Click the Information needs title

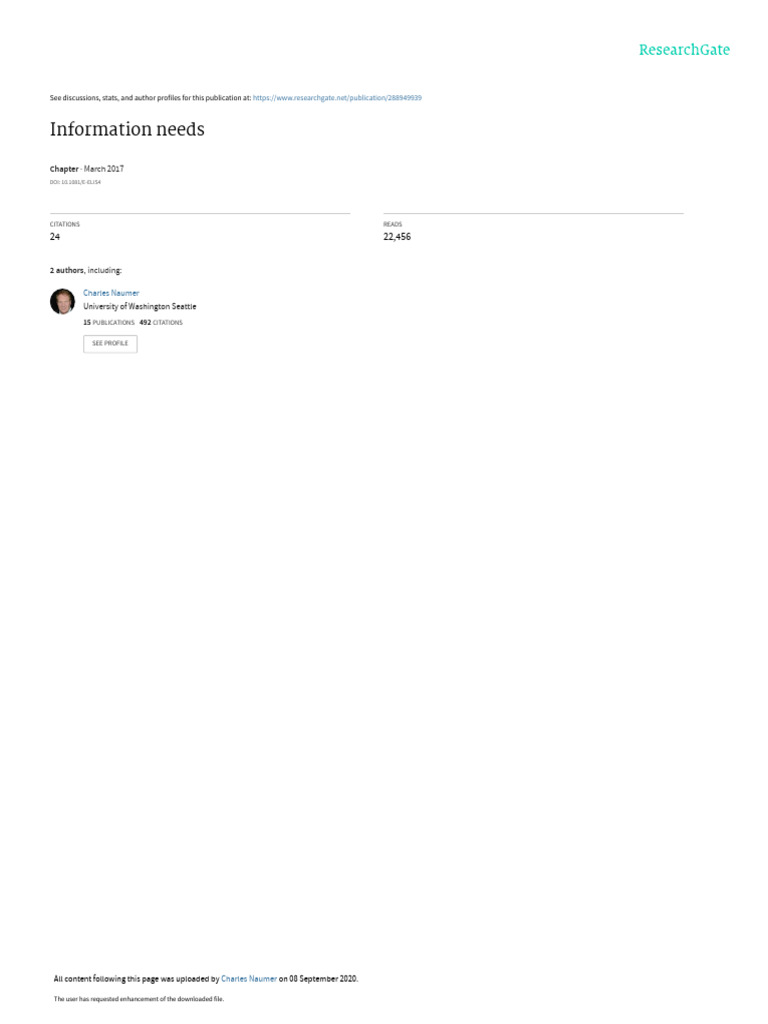click(x=127, y=129)
